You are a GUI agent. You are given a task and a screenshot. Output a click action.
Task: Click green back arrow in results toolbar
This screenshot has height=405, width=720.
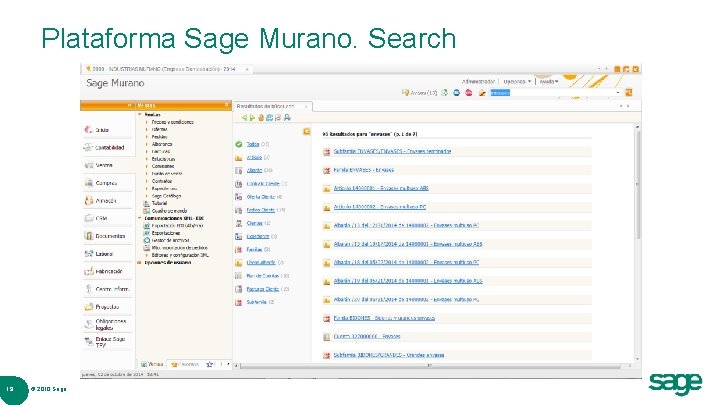click(244, 118)
